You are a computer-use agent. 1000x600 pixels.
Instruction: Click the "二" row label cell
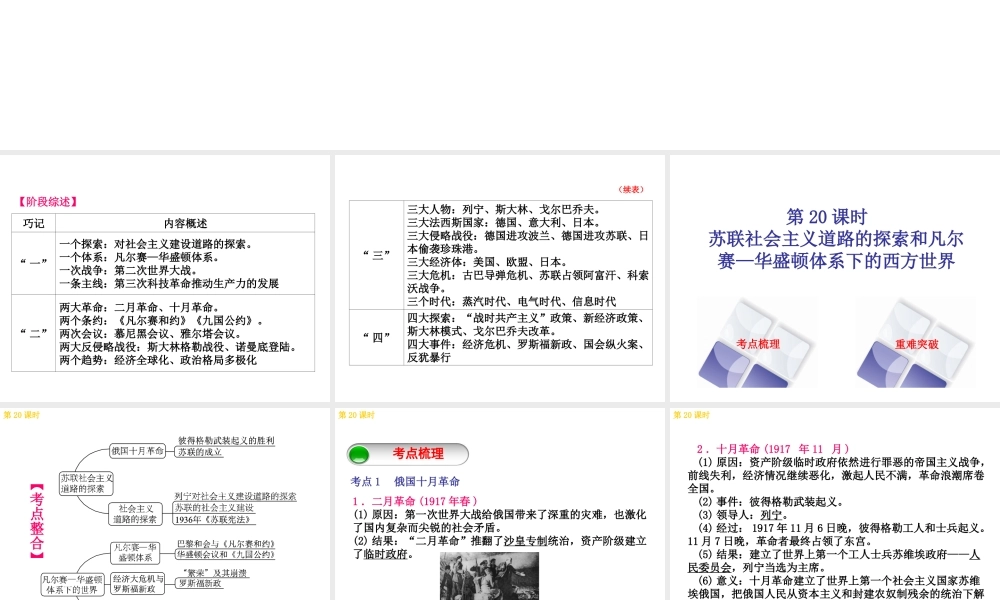click(x=33, y=333)
